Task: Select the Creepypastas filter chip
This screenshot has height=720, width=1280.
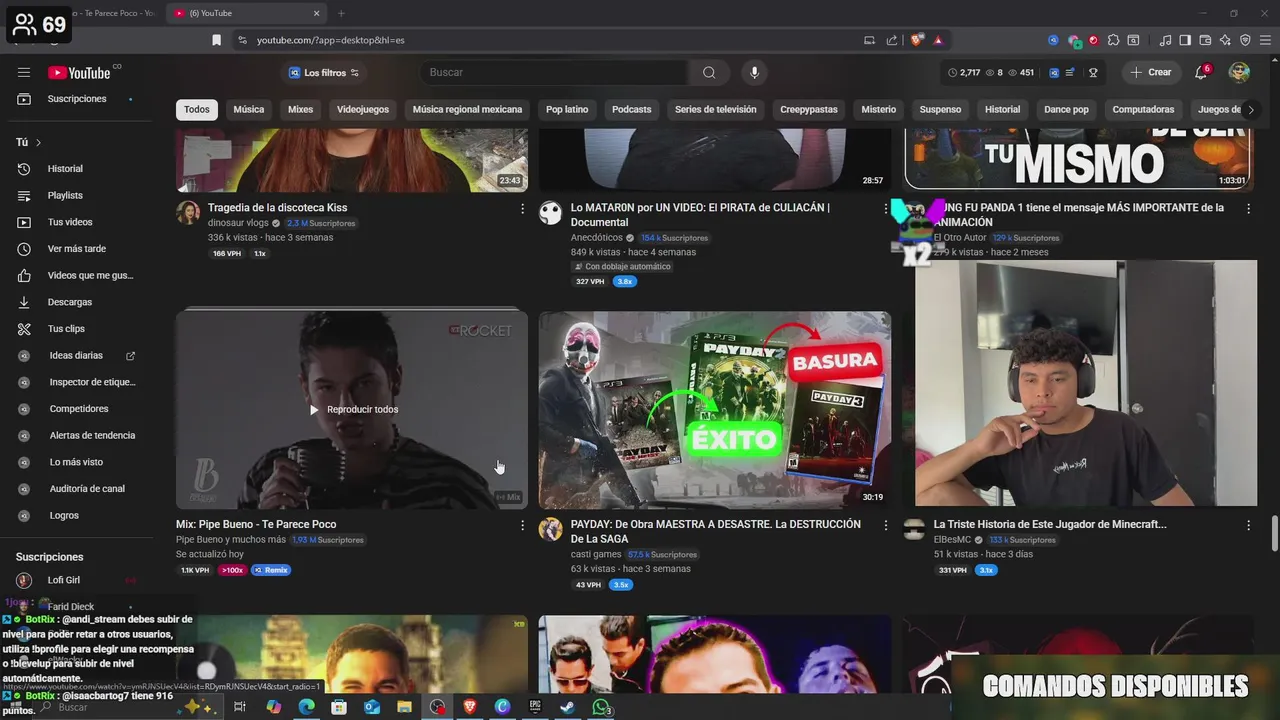Action: click(809, 110)
